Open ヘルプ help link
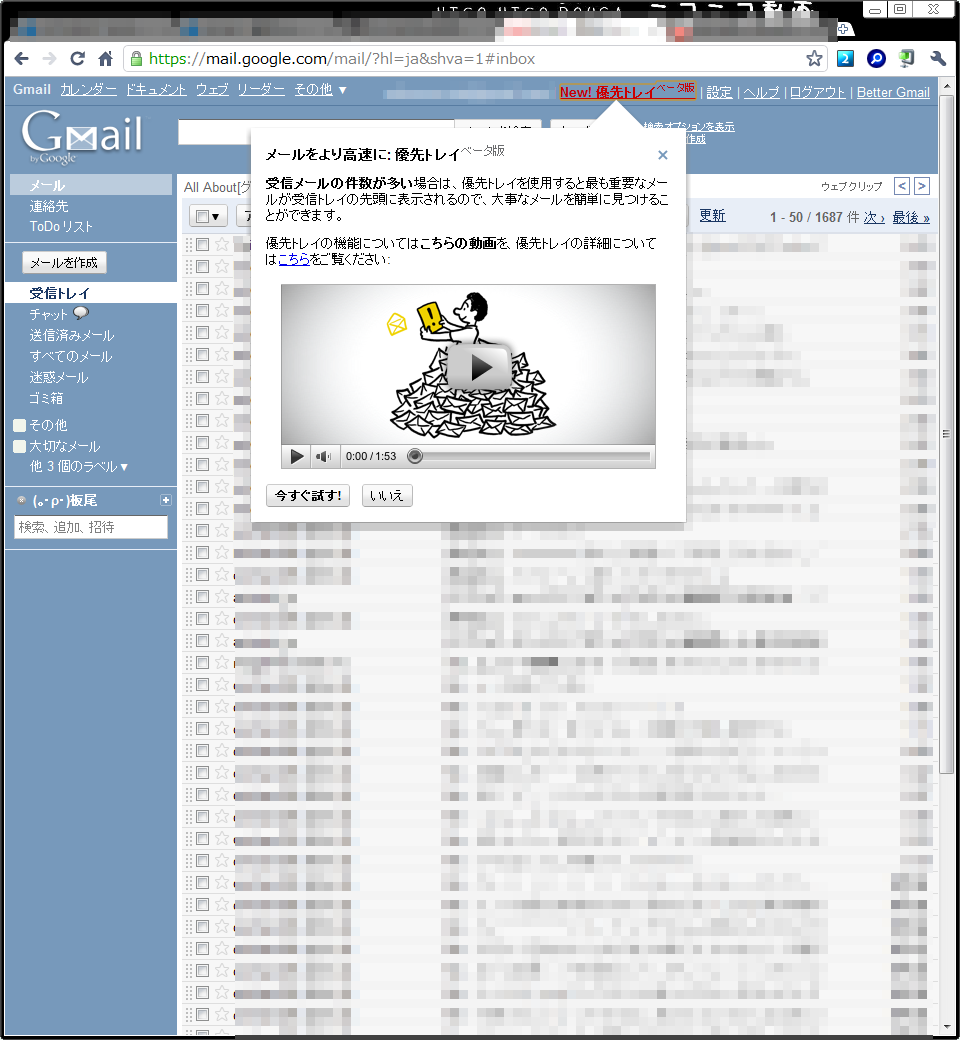960x1040 pixels. tap(761, 92)
